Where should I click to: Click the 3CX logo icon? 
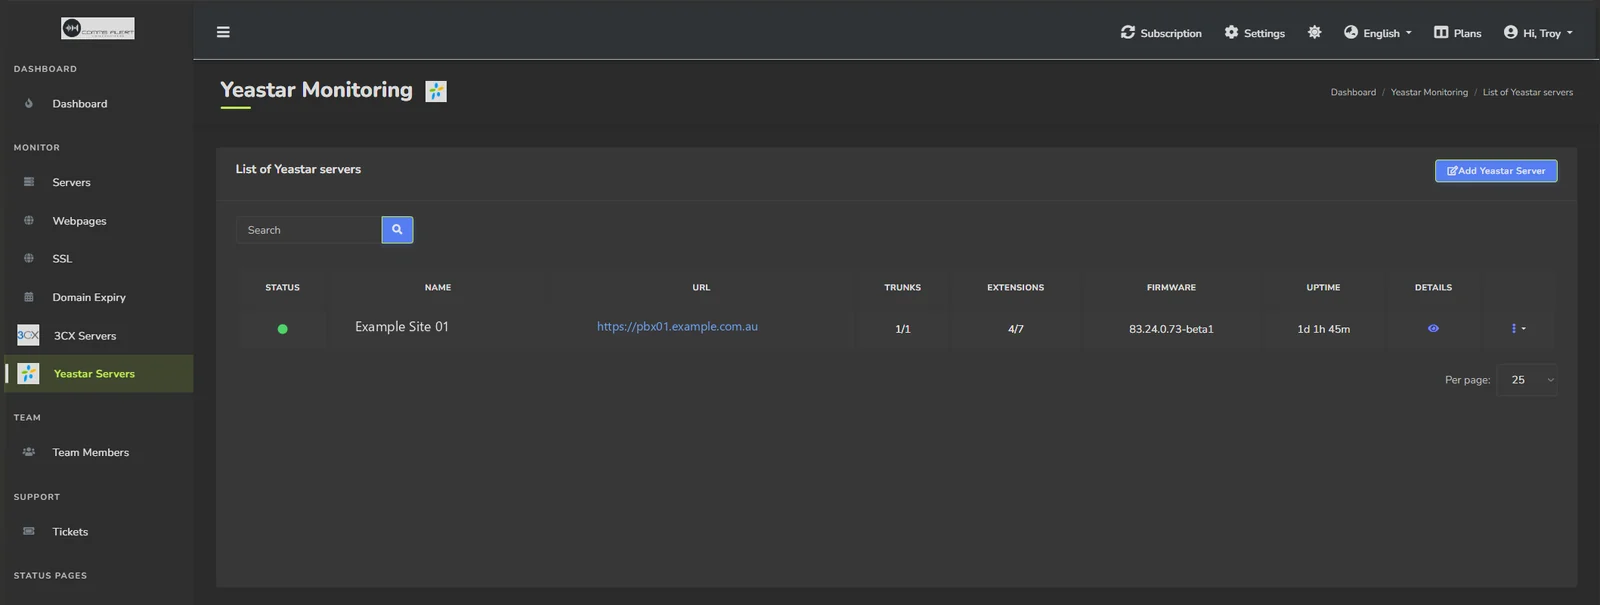28,335
